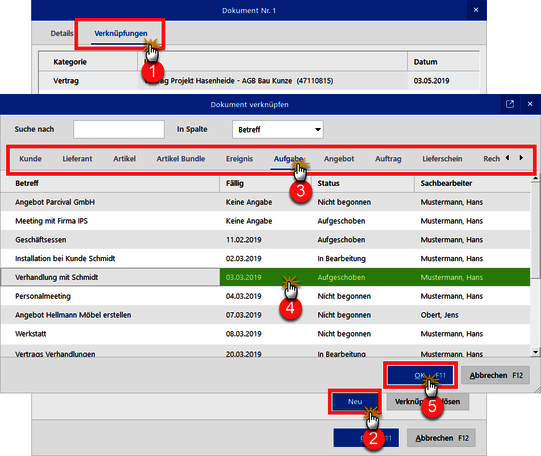Click the tab strip right scroll arrow

(x=521, y=158)
